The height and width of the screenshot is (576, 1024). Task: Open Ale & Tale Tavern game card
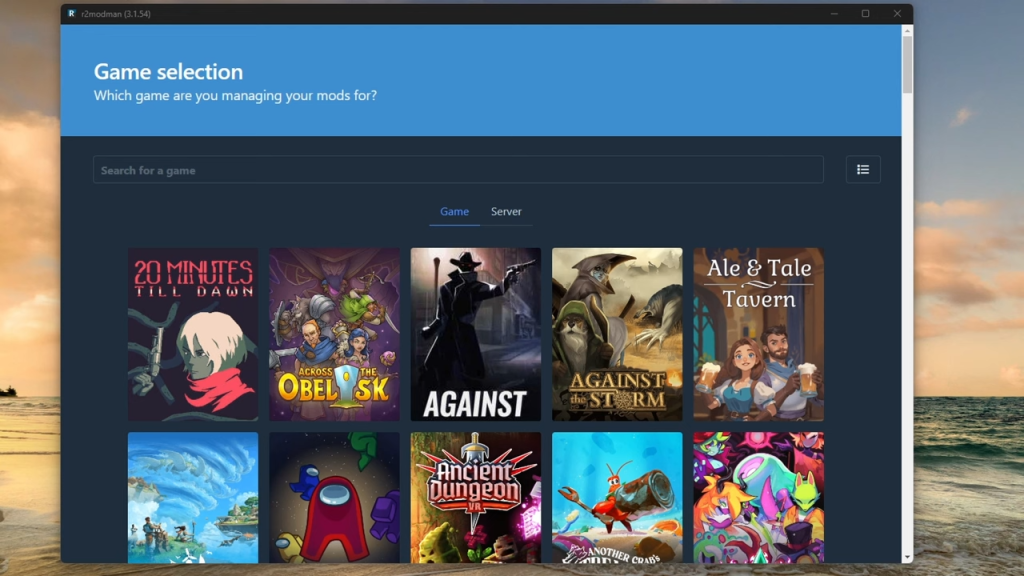click(758, 334)
